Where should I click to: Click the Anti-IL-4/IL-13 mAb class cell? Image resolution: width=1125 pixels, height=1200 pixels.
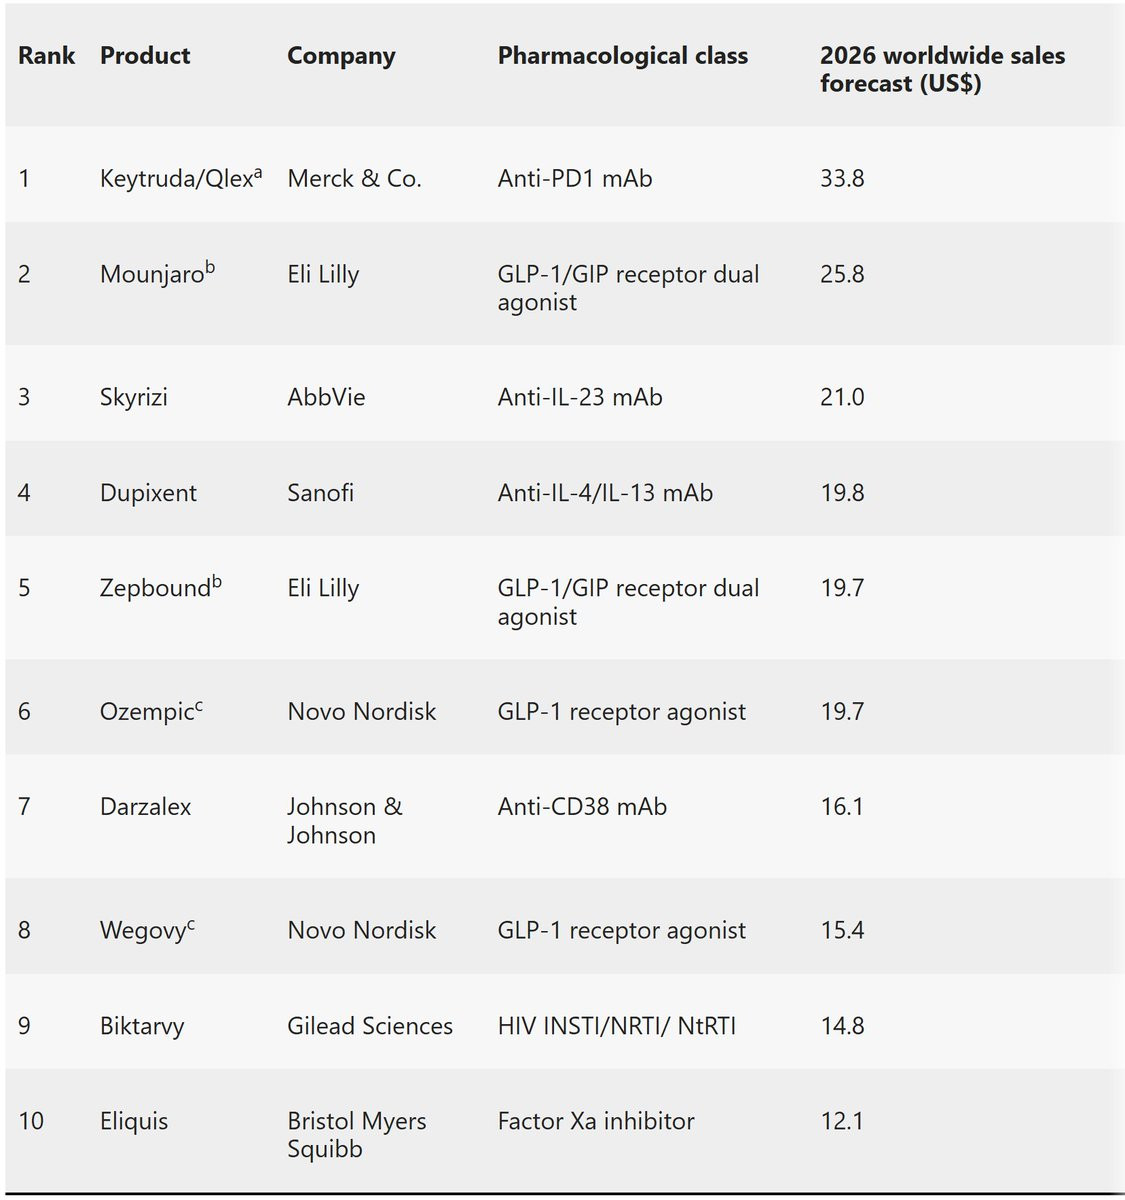pyautogui.click(x=605, y=493)
